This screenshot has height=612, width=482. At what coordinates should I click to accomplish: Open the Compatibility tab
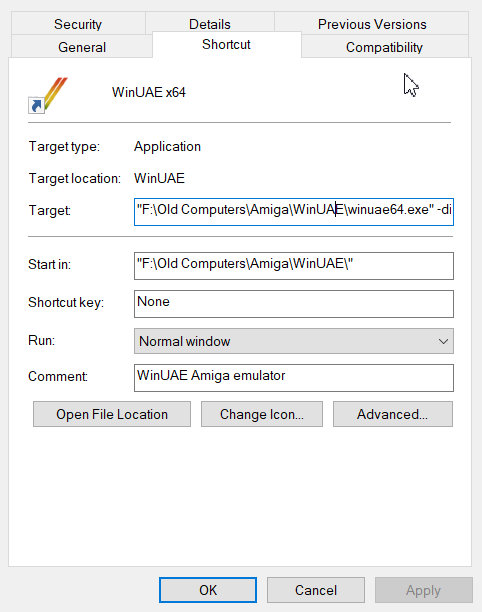tap(384, 47)
